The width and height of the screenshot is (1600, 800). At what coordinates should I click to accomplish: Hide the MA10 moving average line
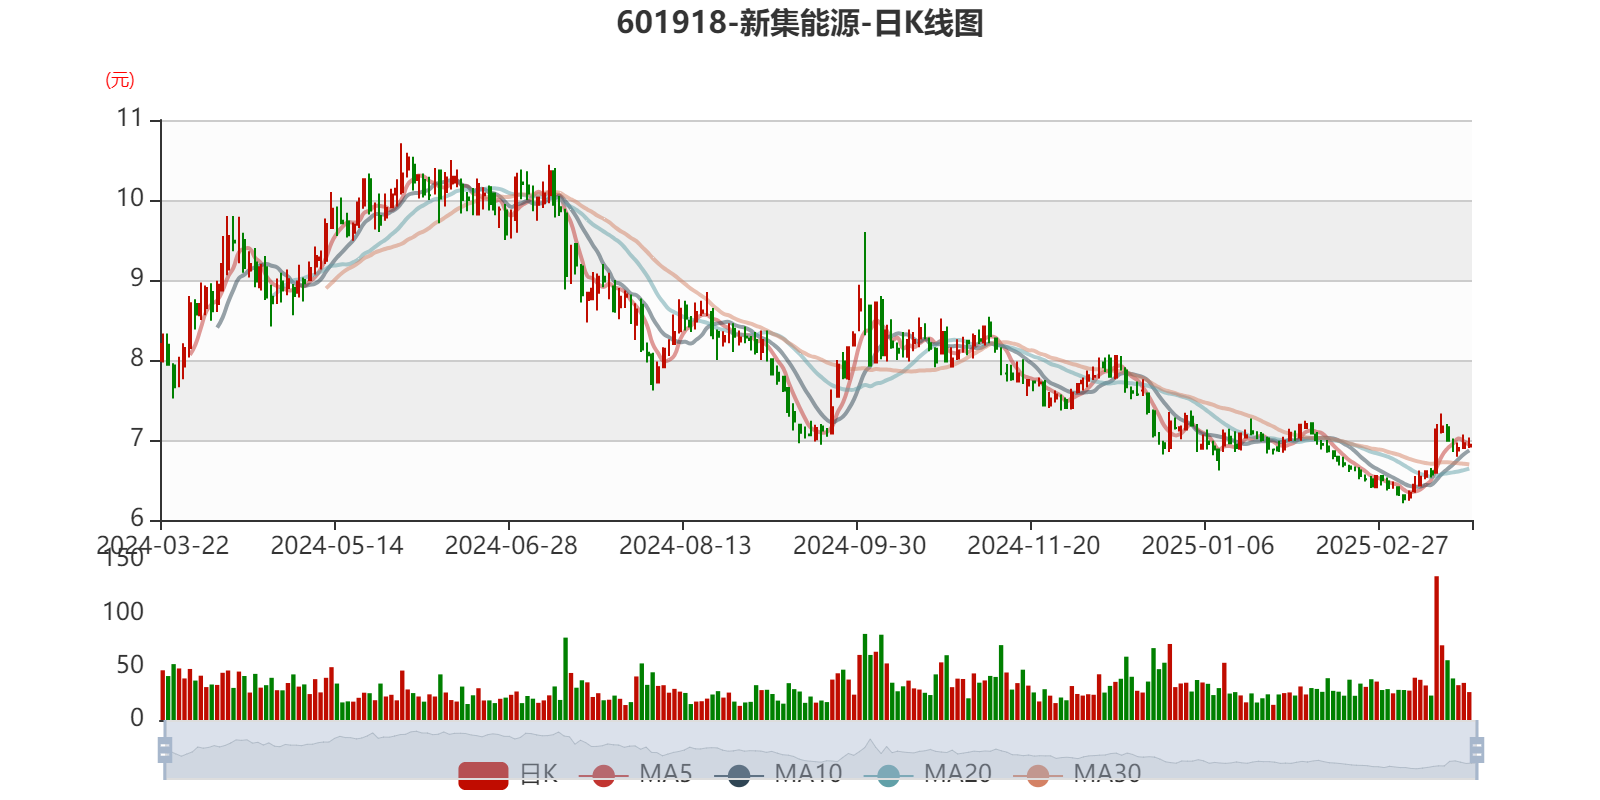click(777, 774)
